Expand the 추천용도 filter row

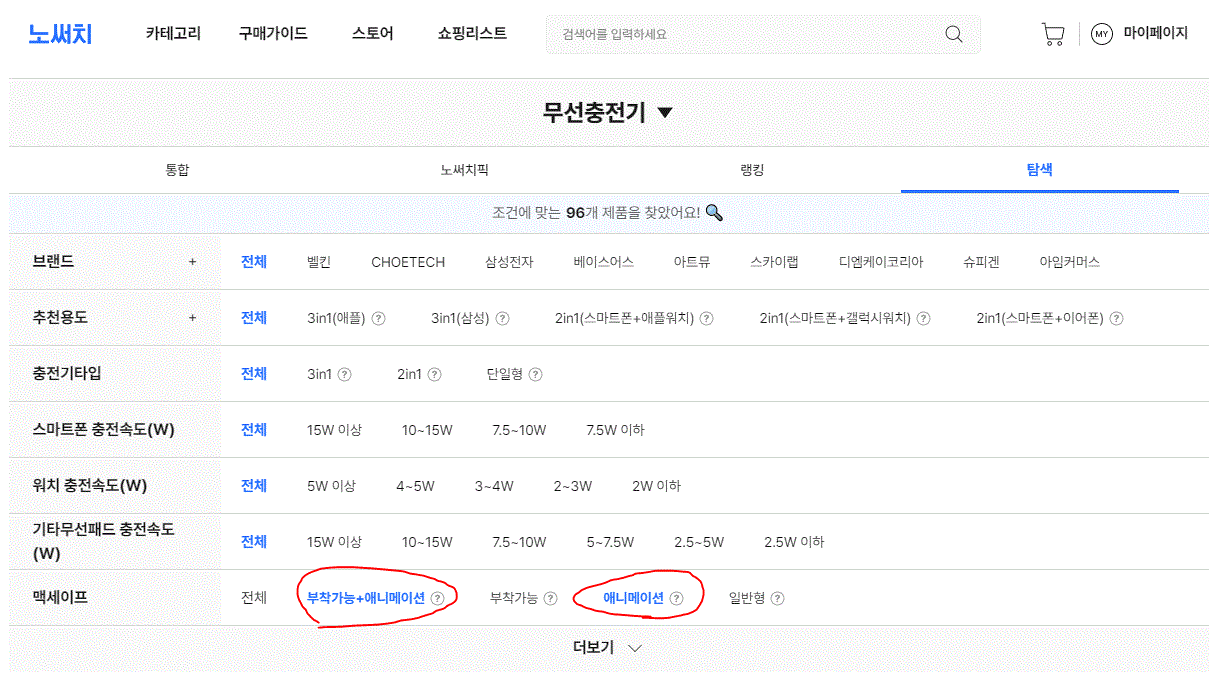(193, 318)
